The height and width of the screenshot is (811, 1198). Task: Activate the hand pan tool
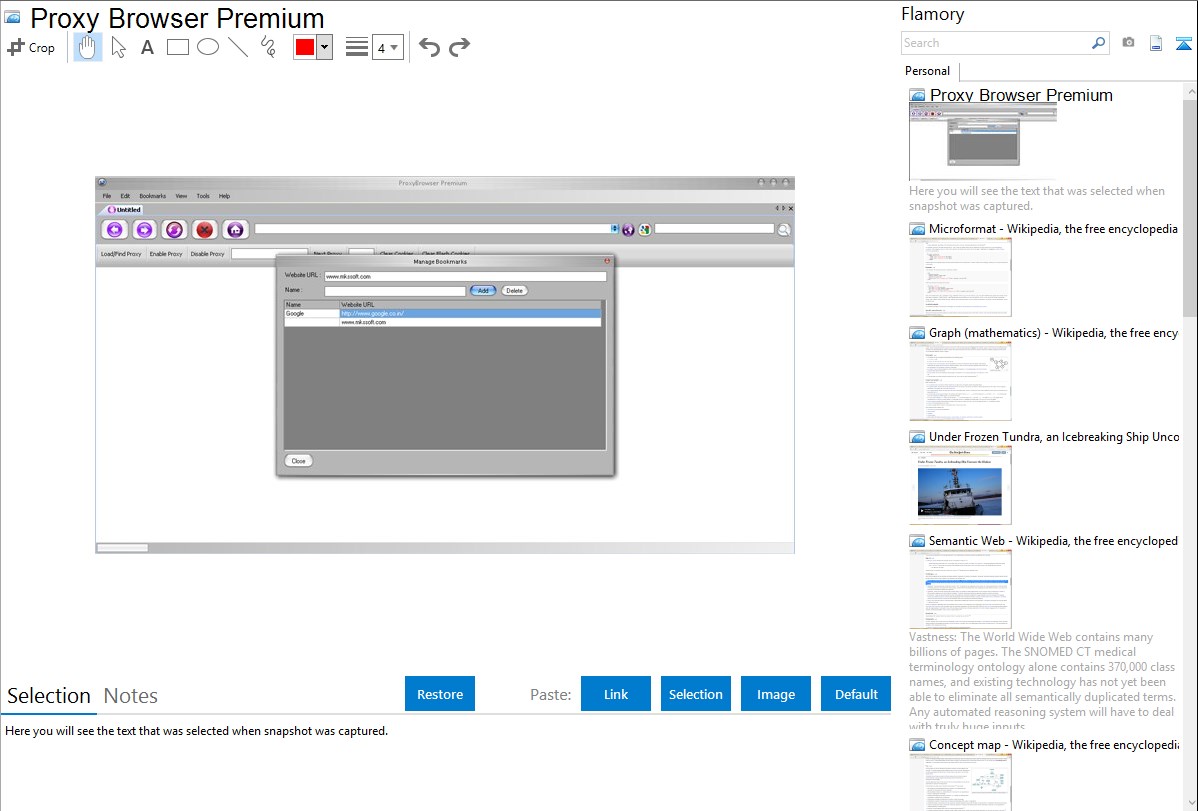87,47
